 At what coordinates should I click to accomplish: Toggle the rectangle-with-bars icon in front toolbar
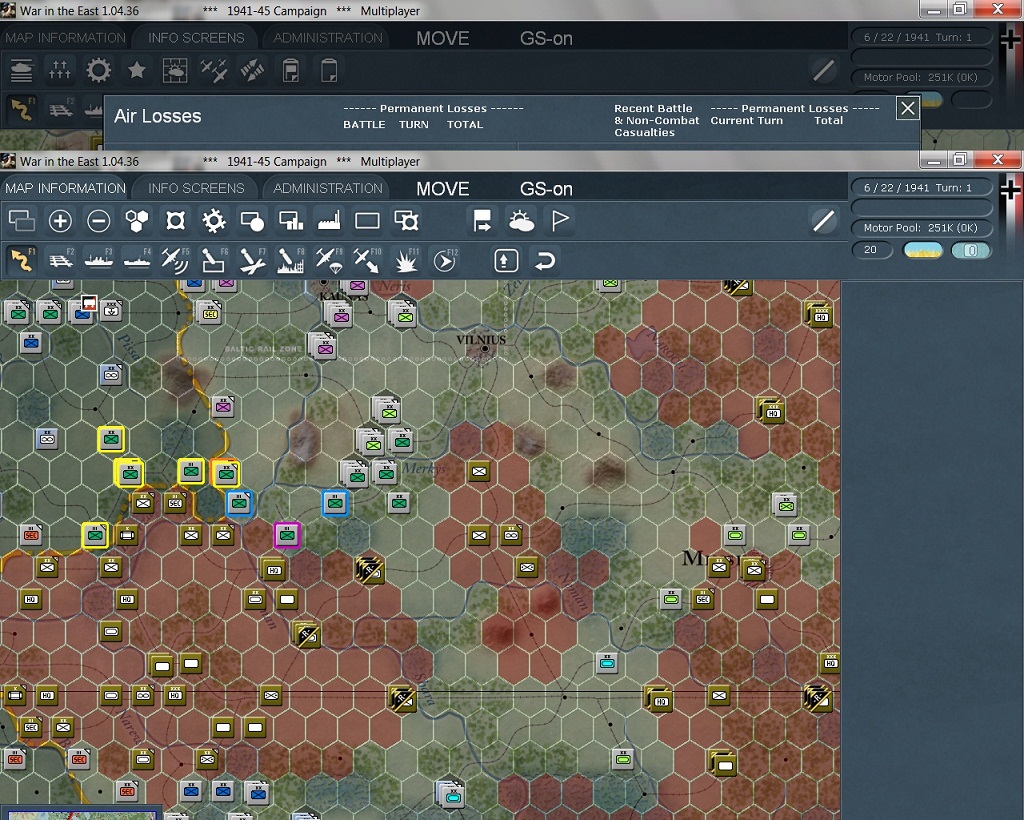tap(291, 221)
